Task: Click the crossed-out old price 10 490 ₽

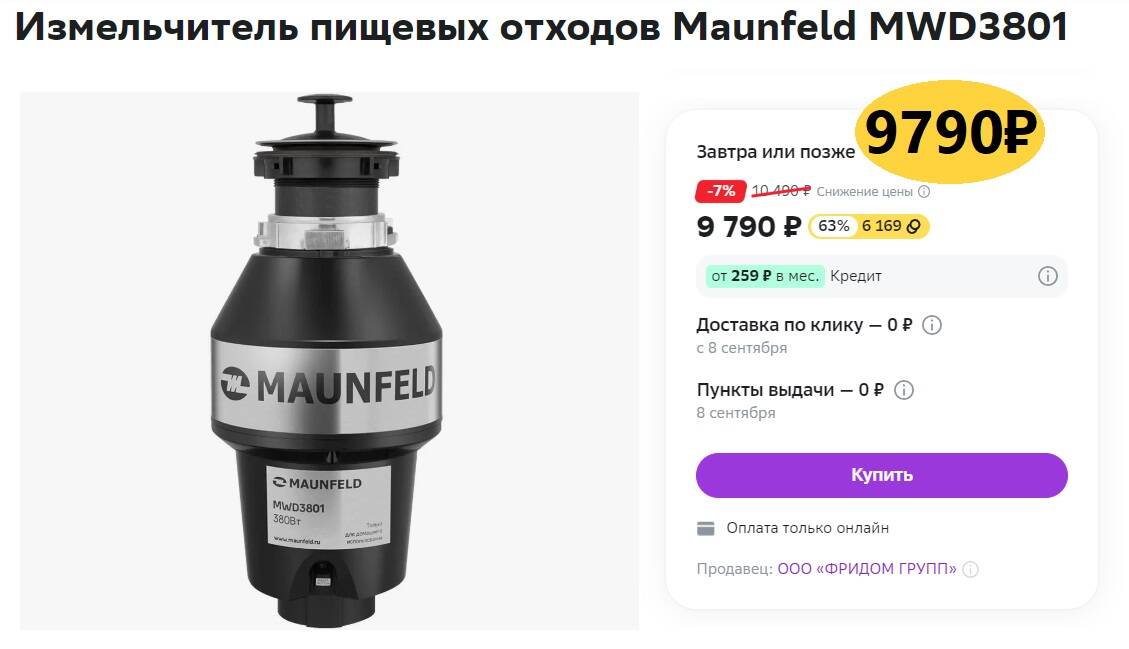Action: [x=781, y=191]
